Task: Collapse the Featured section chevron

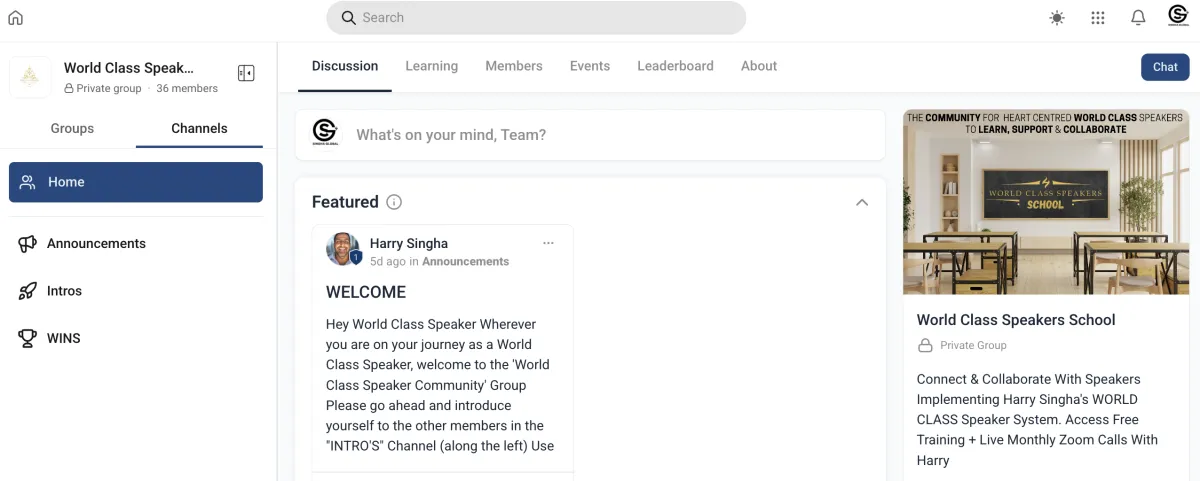Action: click(862, 202)
